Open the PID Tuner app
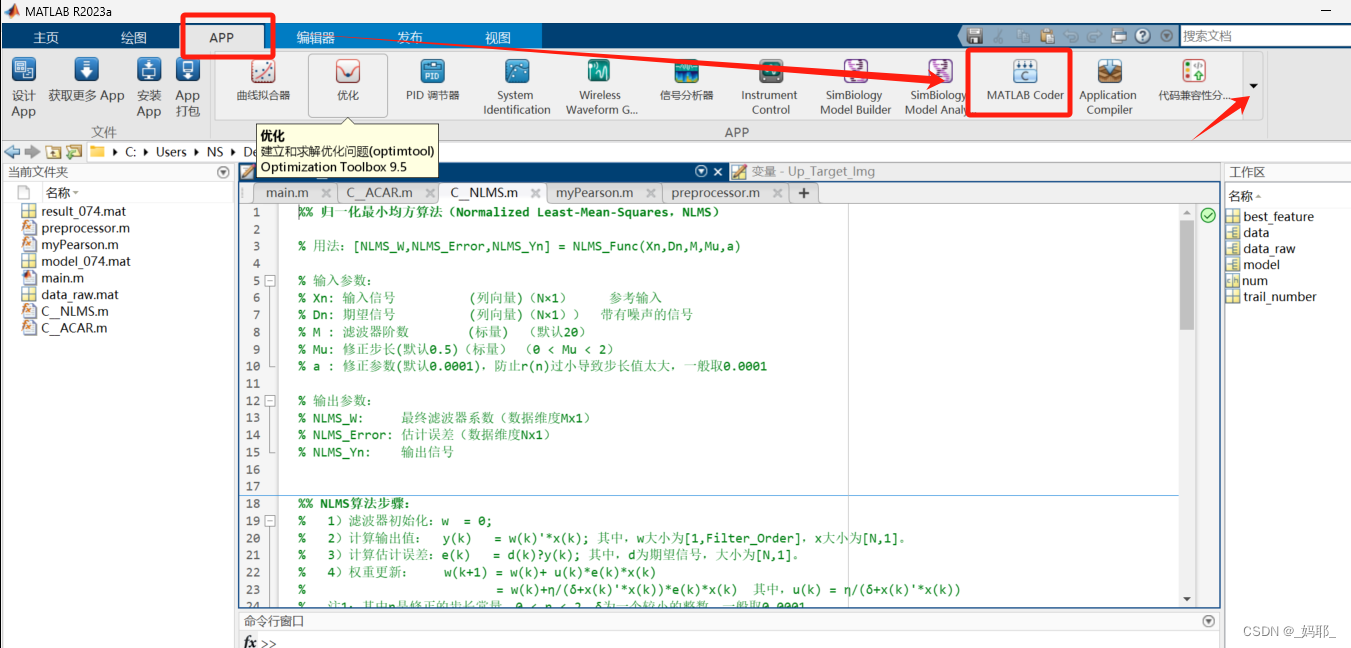 point(432,81)
